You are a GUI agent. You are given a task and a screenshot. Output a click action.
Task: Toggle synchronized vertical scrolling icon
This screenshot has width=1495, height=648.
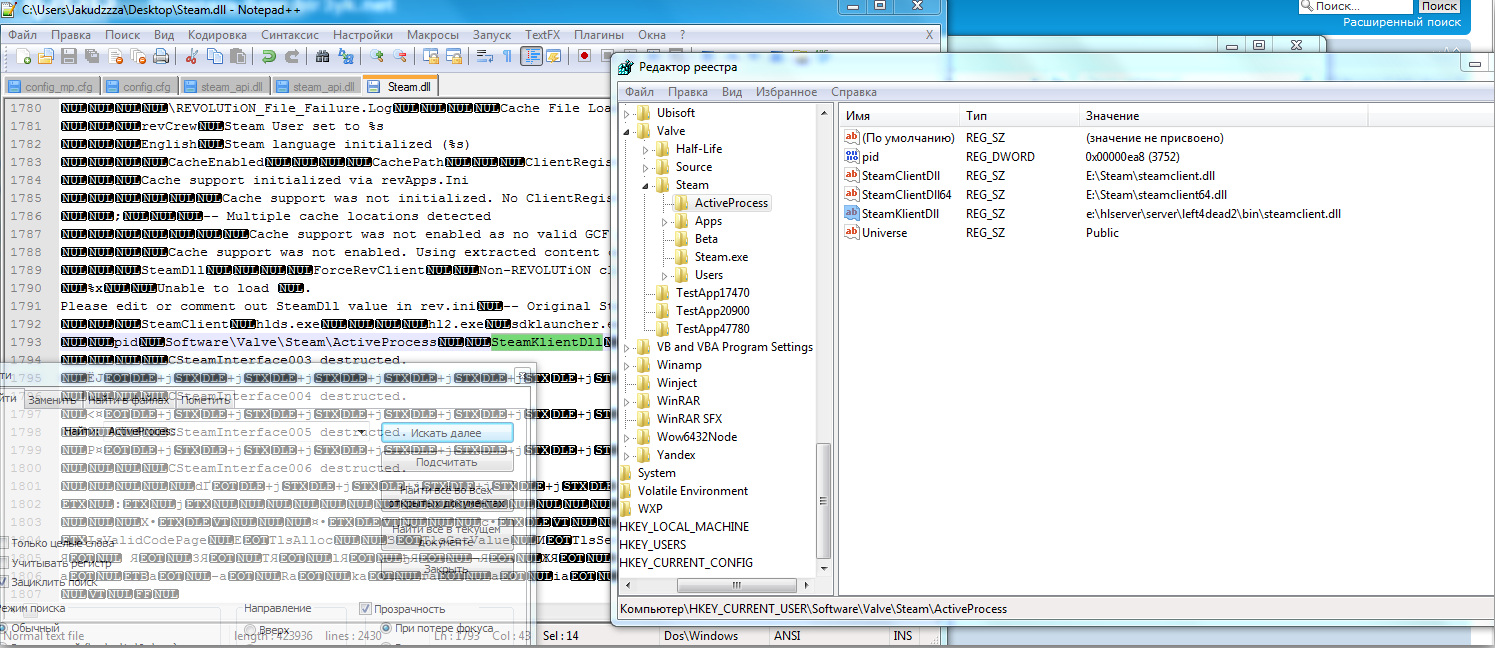[430, 56]
